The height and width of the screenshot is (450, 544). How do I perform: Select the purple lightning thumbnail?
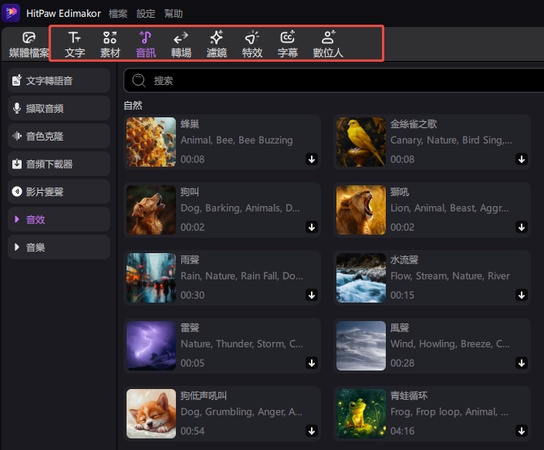(151, 346)
